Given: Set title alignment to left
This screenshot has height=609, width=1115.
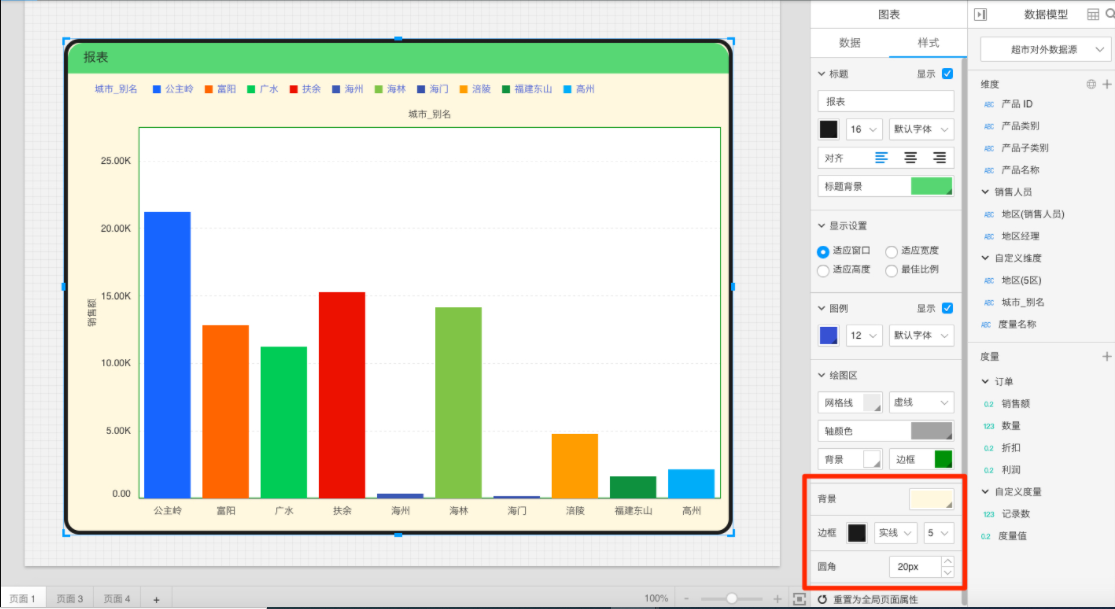Looking at the screenshot, I should click(881, 158).
